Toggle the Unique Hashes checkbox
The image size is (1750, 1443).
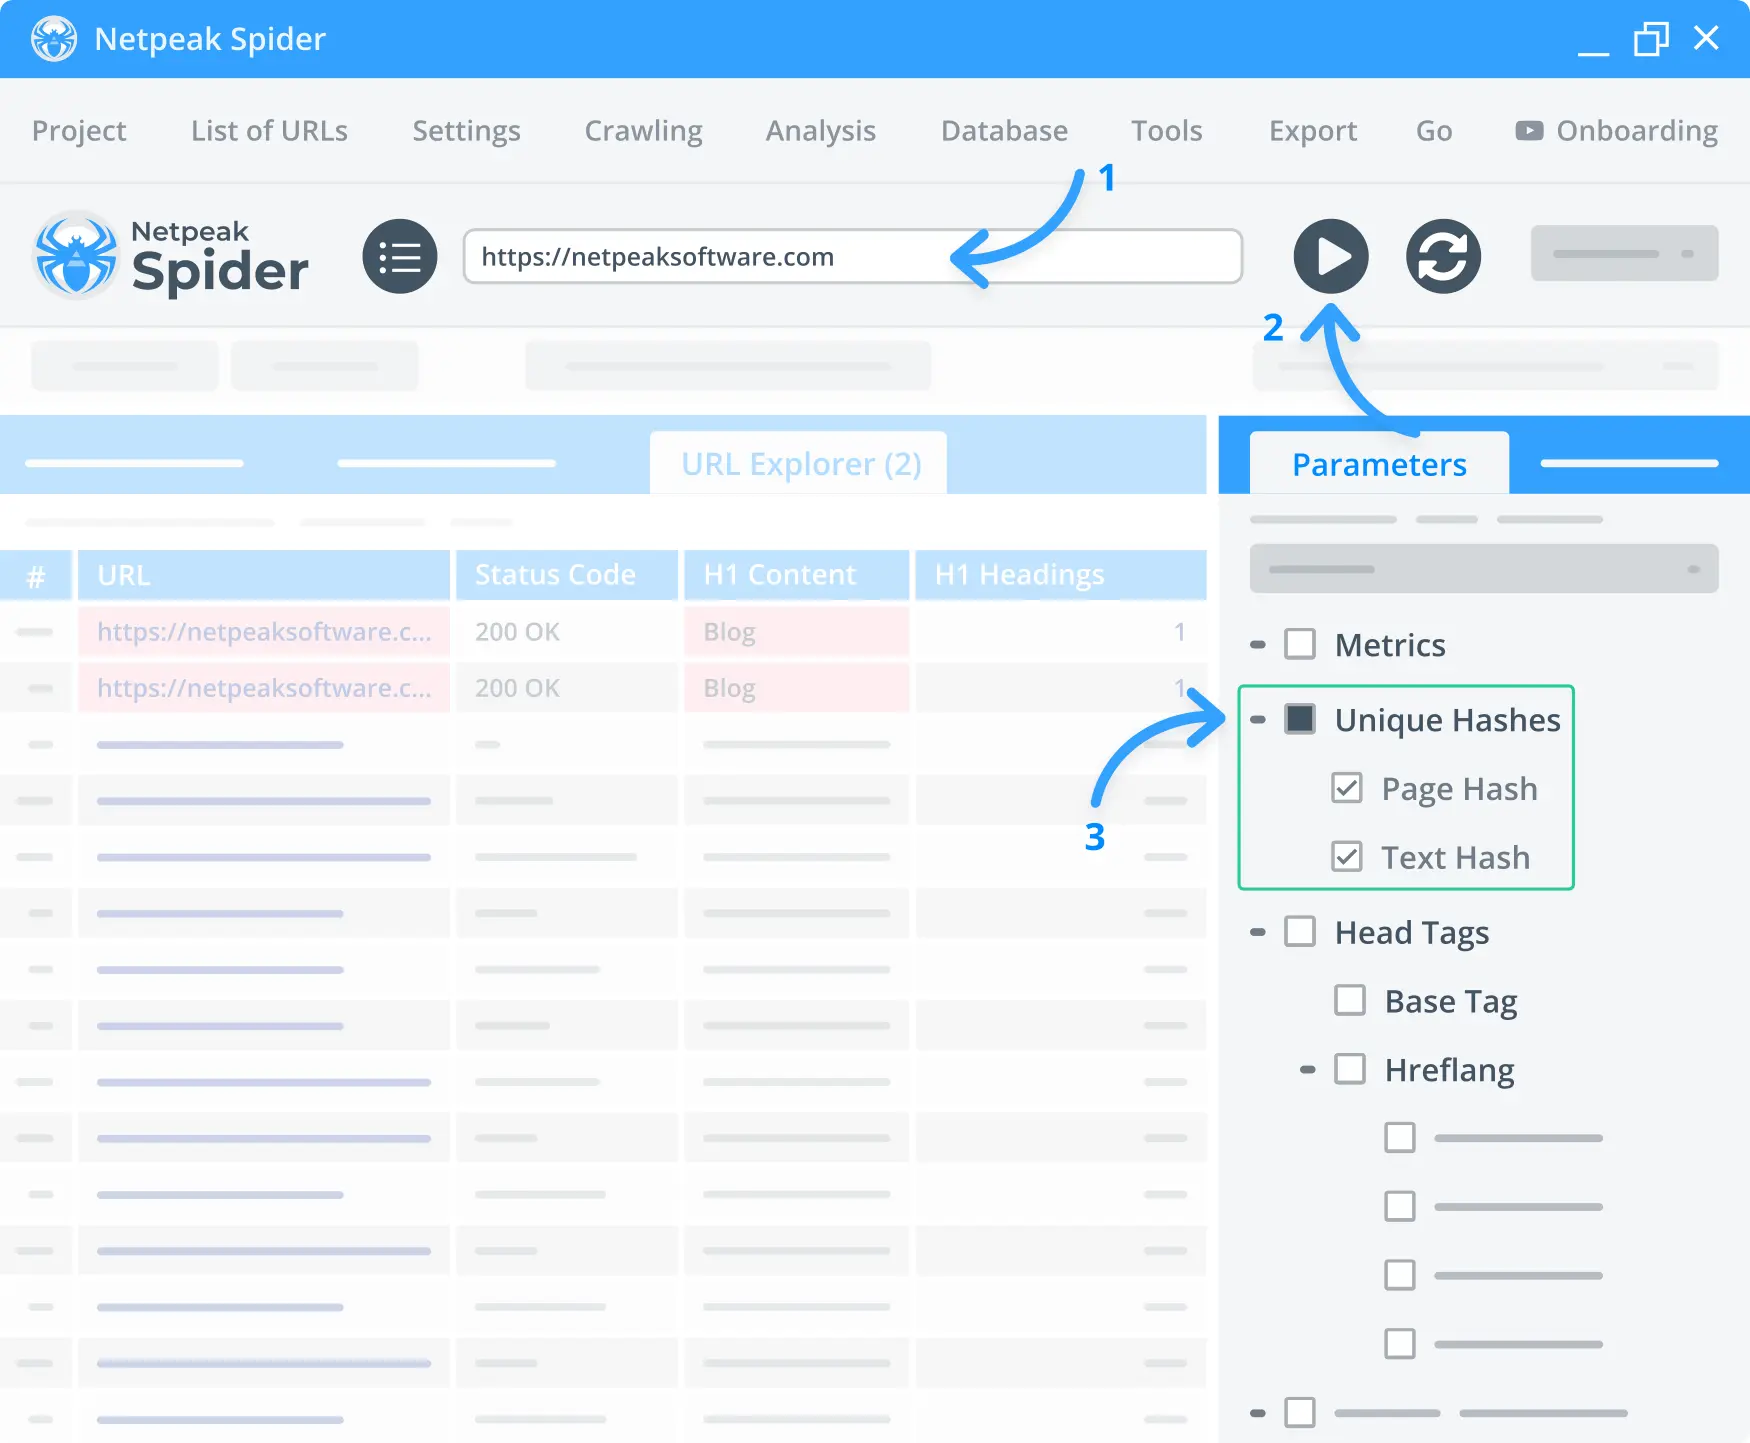(x=1300, y=719)
